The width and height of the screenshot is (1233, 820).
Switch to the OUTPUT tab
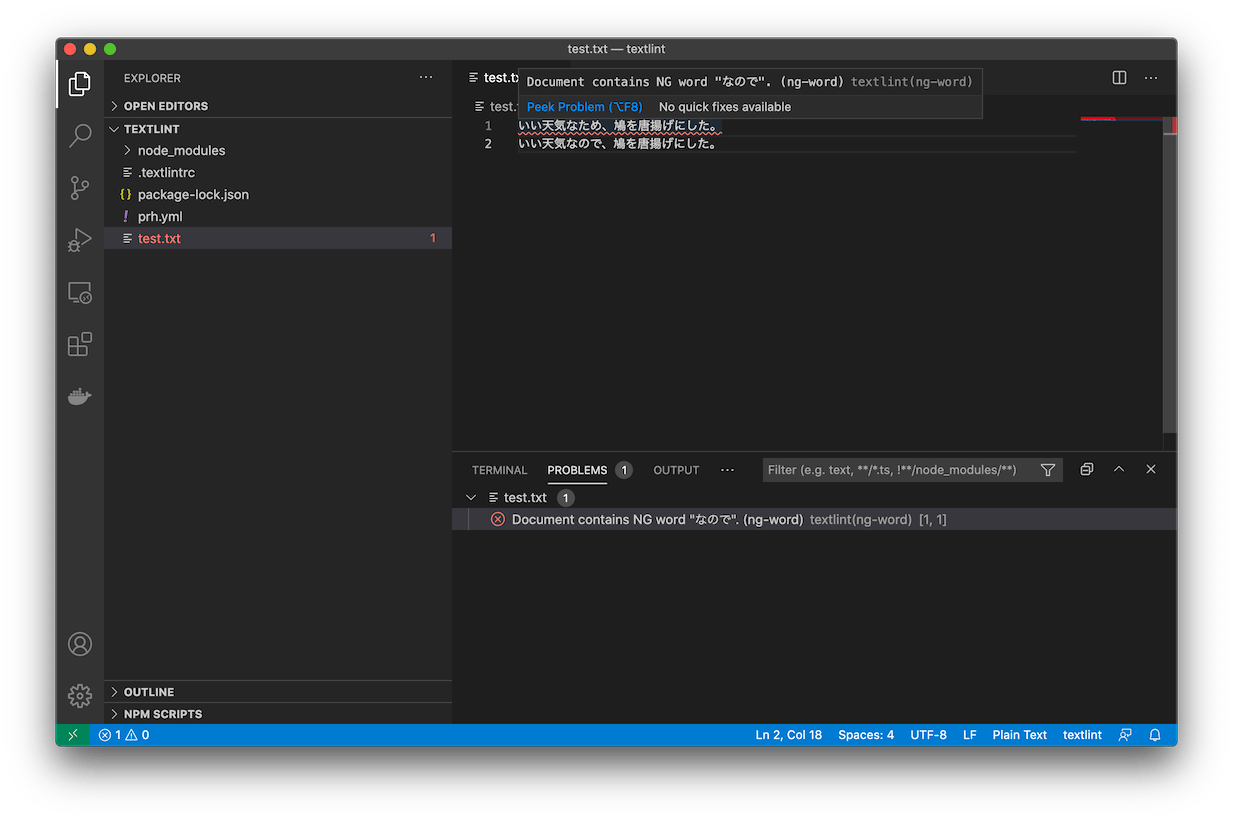pos(676,470)
